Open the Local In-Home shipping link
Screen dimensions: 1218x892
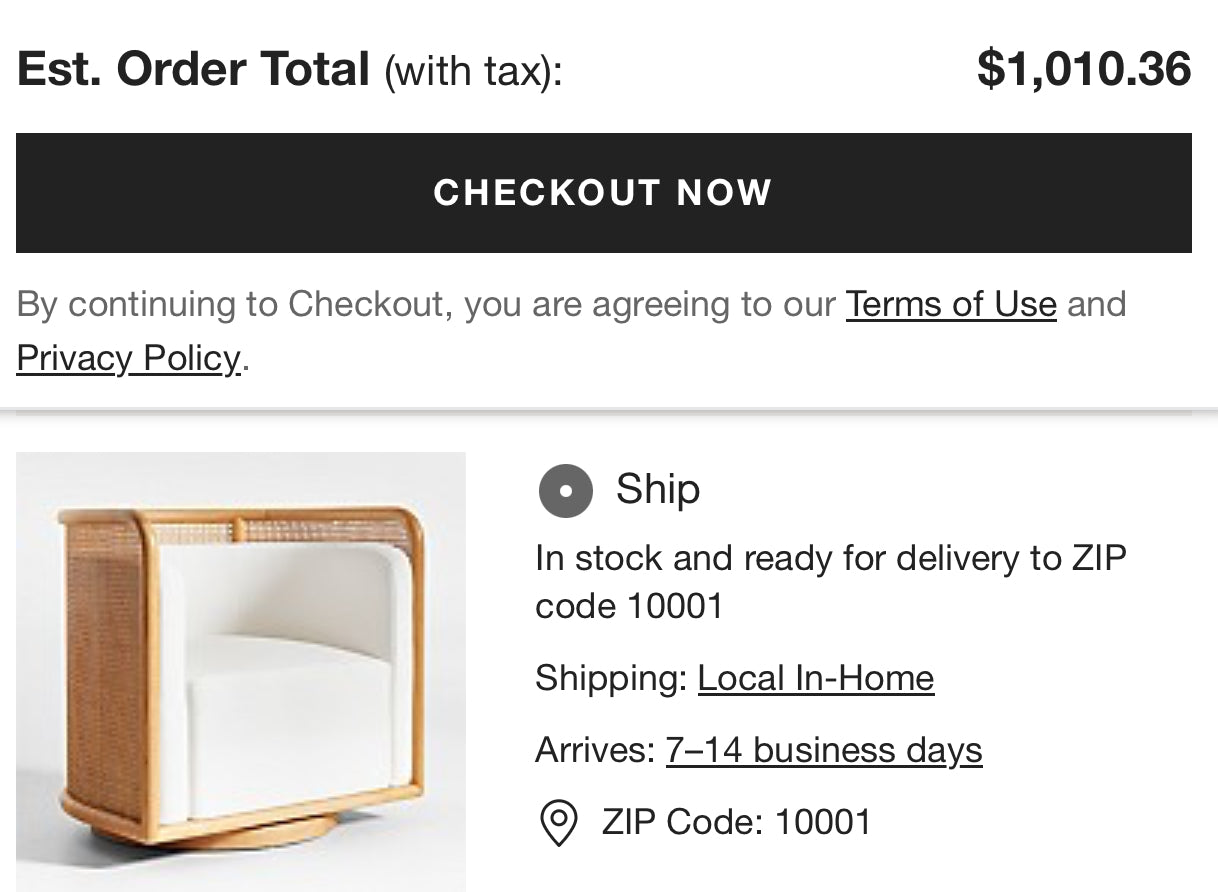click(815, 678)
